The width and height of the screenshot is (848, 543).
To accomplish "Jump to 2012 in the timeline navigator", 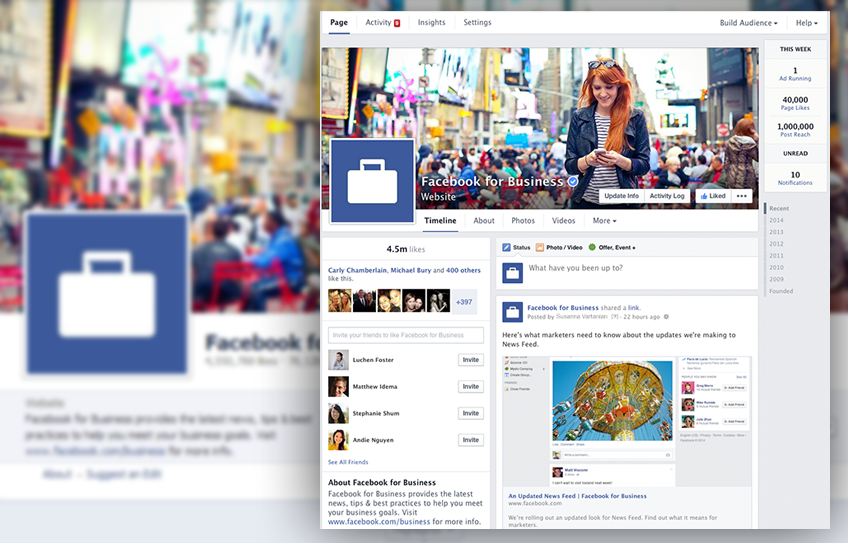I will (x=776, y=244).
